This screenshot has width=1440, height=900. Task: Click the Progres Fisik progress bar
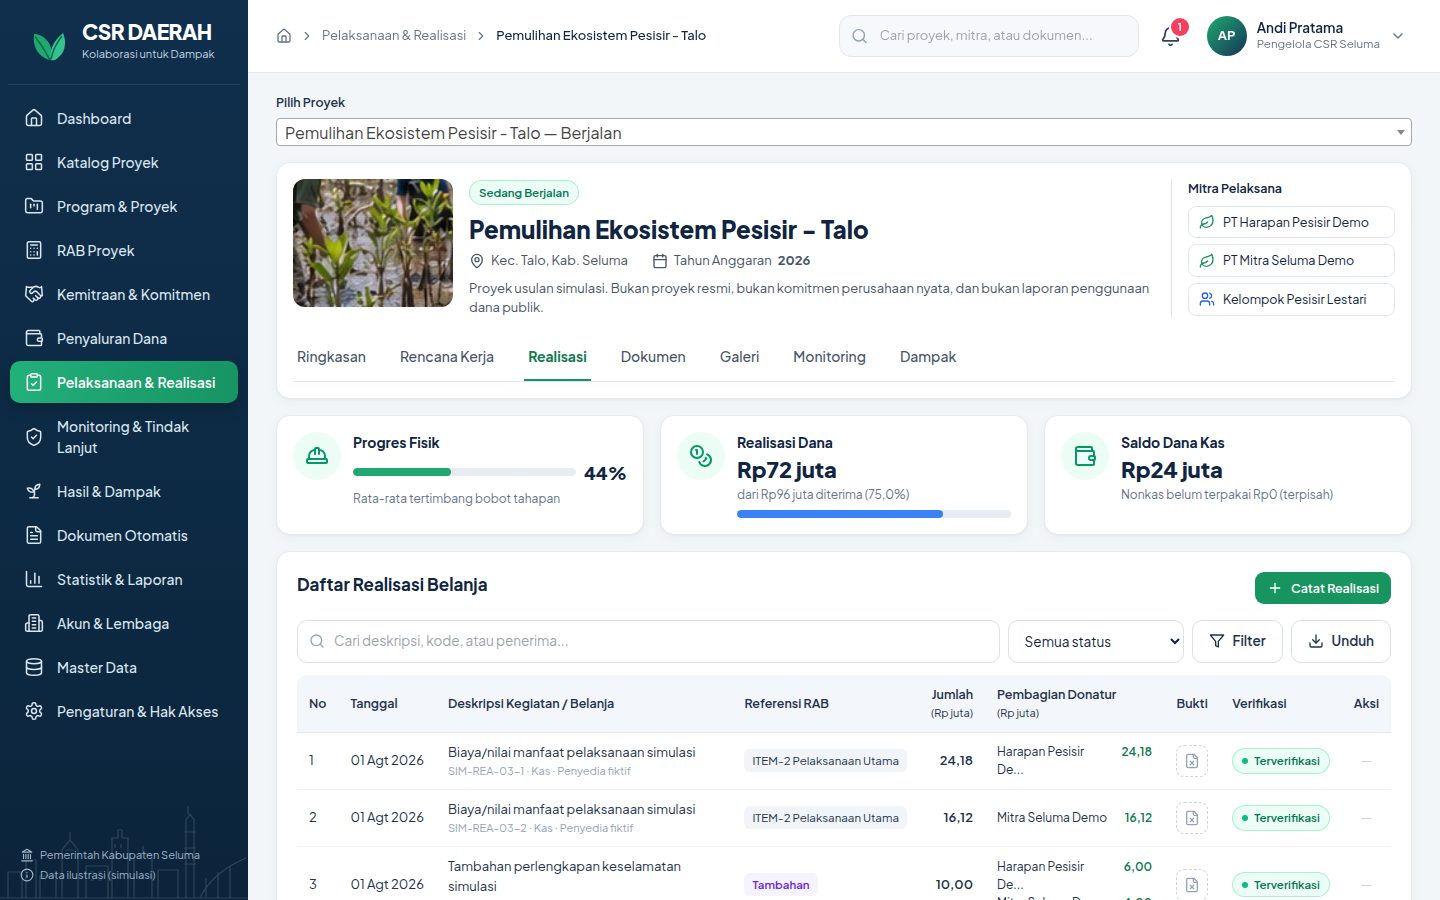click(x=464, y=472)
